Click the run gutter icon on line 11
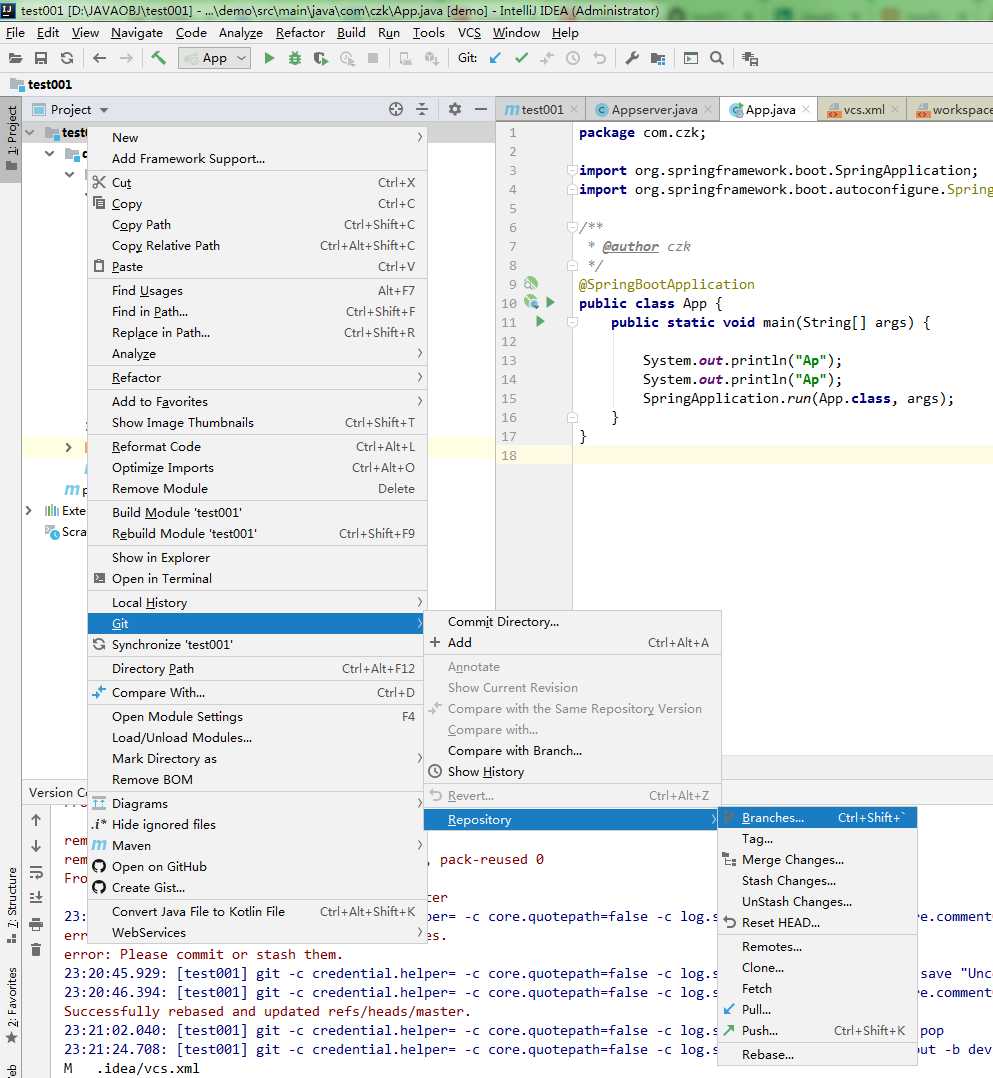 [540, 321]
